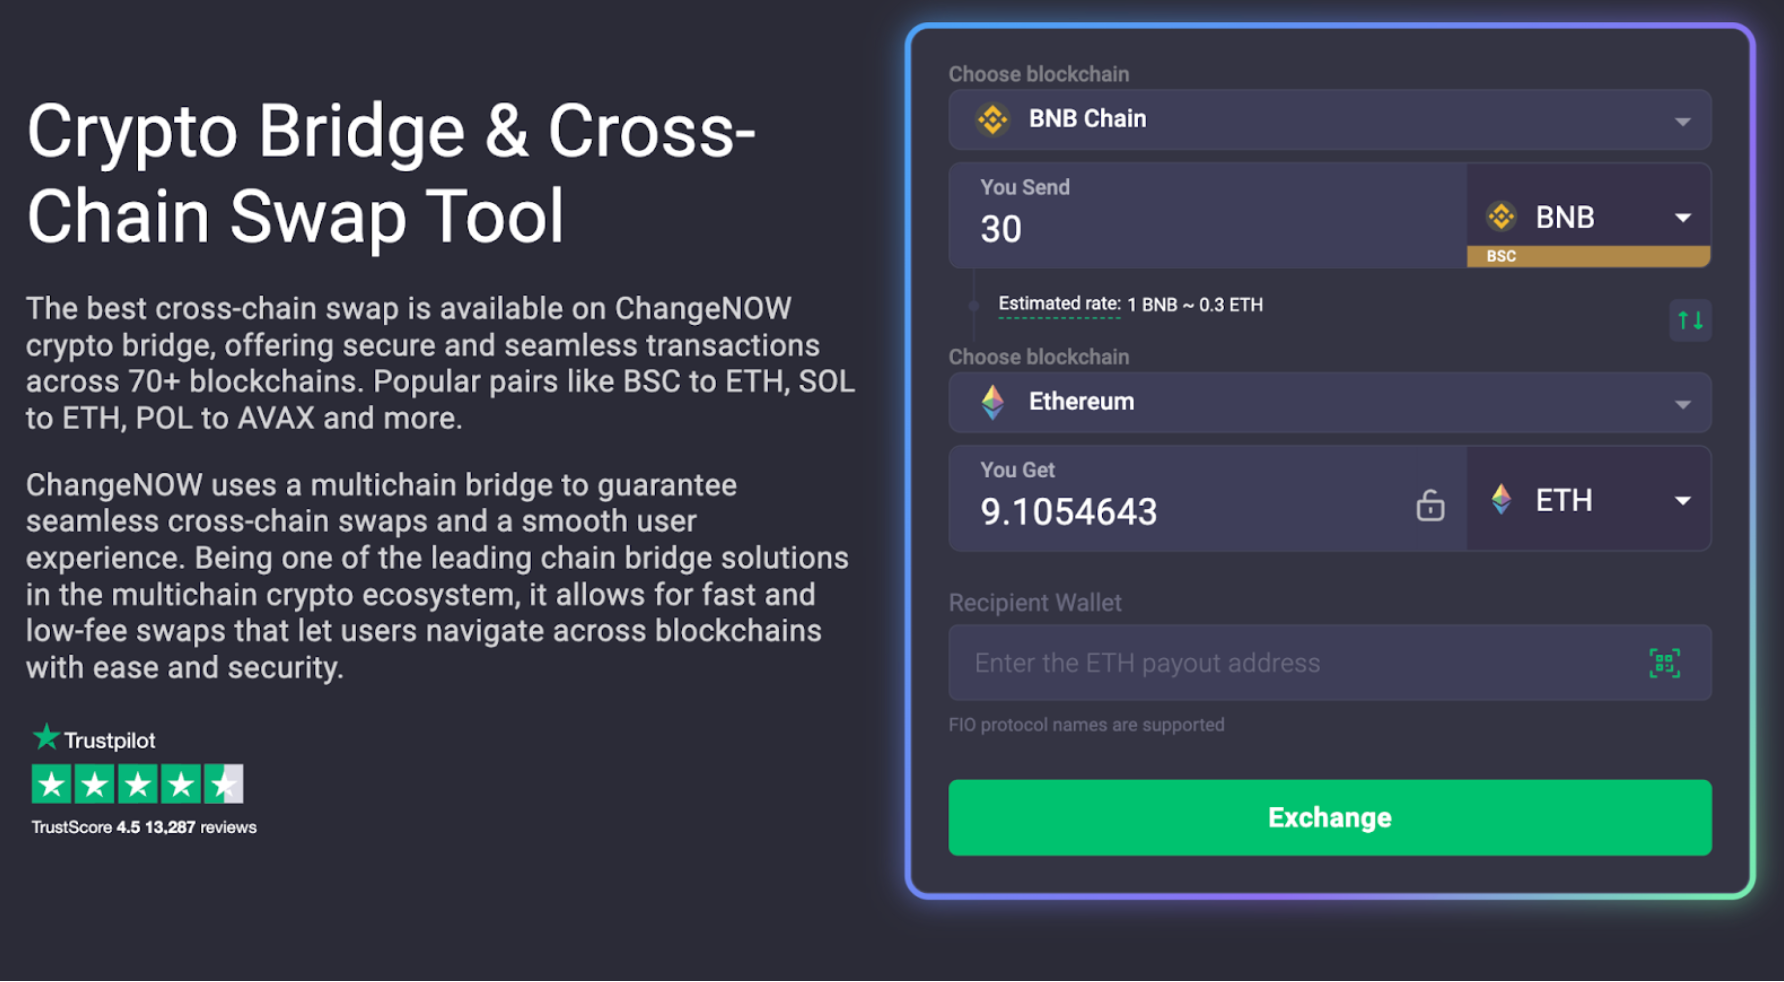Screen dimensions: 1784x982
Task: Toggle the rate lock icon
Action: click(1430, 506)
